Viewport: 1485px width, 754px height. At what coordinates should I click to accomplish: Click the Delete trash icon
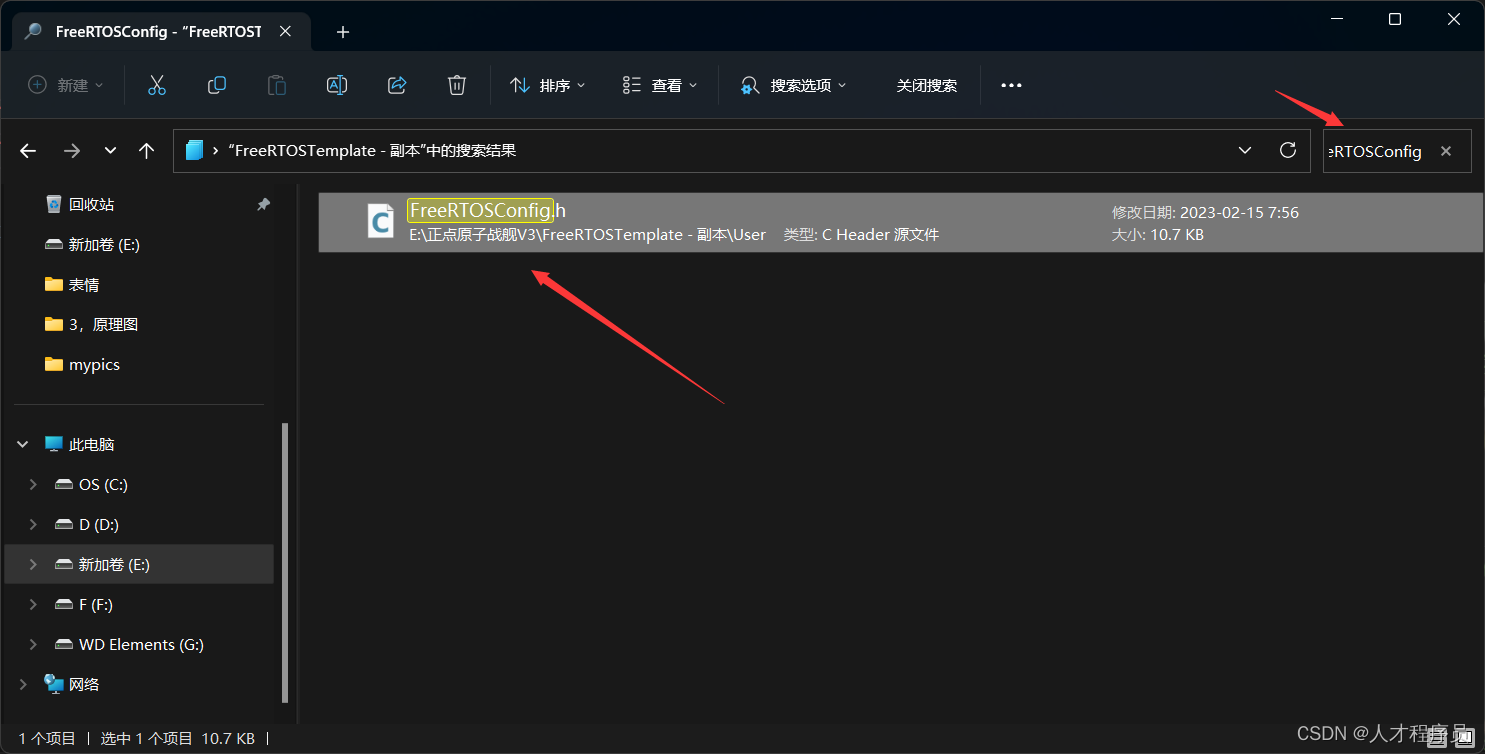pos(457,85)
